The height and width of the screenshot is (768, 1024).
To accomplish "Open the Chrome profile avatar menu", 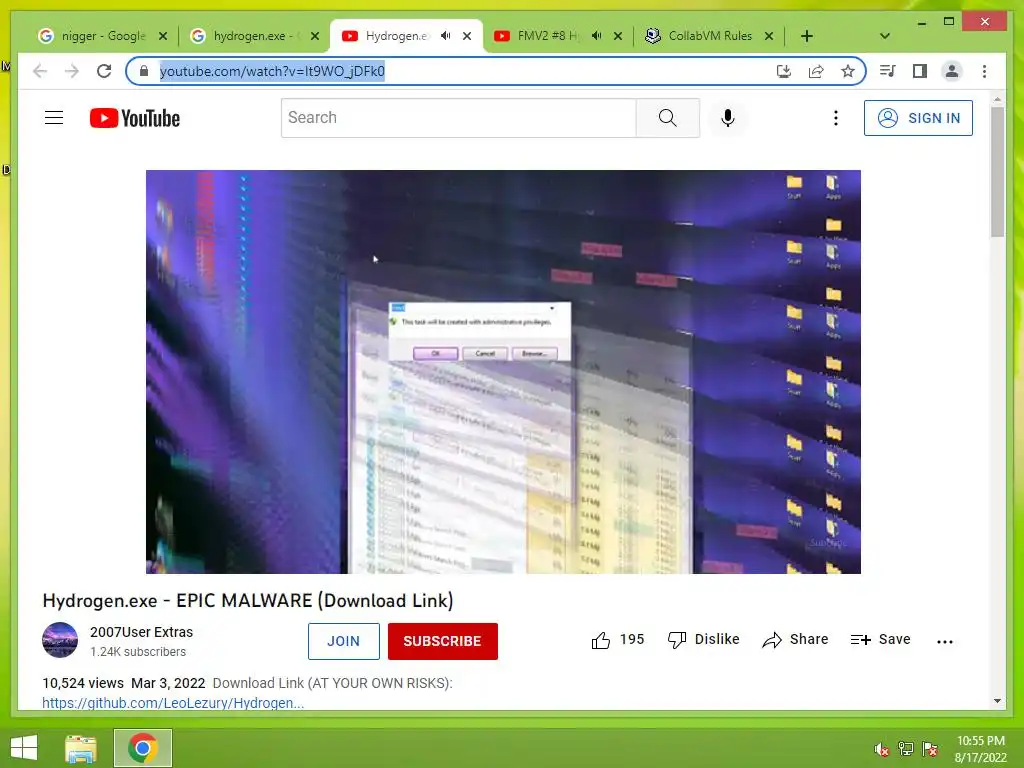I will click(952, 71).
